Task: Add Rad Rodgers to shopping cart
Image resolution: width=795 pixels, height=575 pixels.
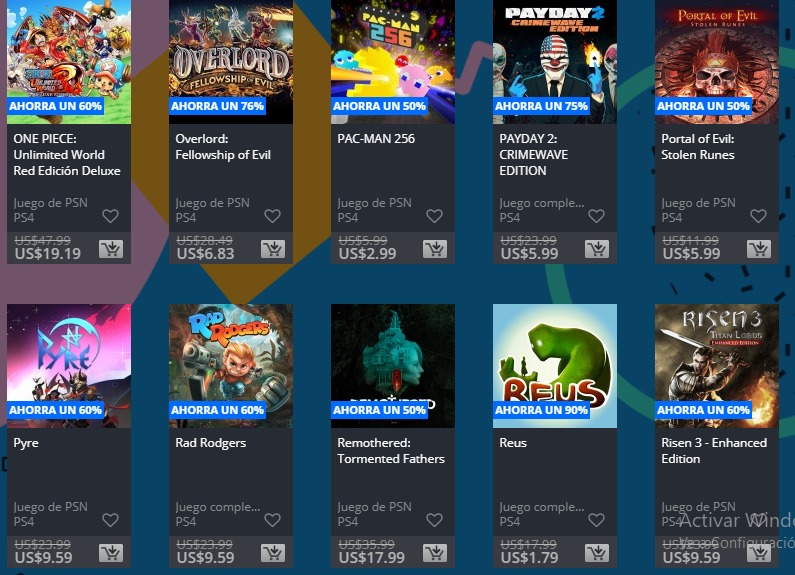Action: click(273, 553)
